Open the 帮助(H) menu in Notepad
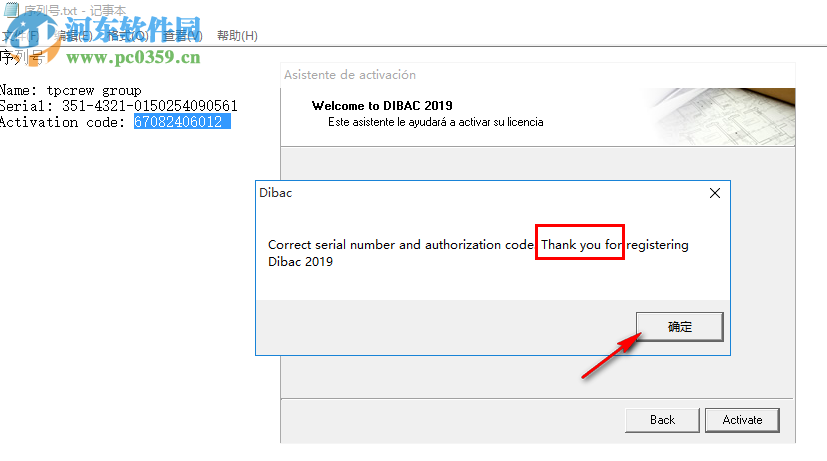The image size is (827, 461). (237, 36)
